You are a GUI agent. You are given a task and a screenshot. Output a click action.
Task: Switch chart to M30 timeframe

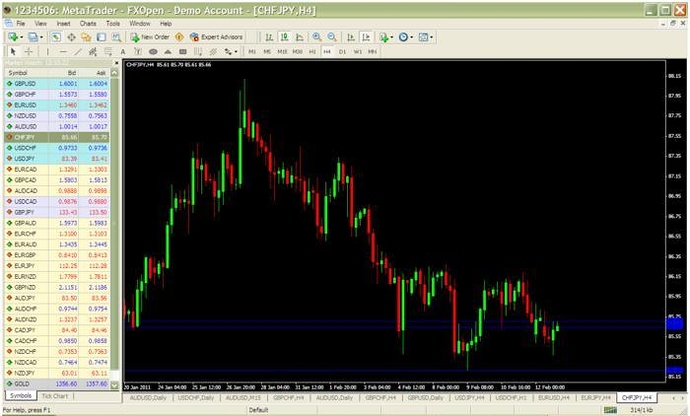click(x=297, y=52)
